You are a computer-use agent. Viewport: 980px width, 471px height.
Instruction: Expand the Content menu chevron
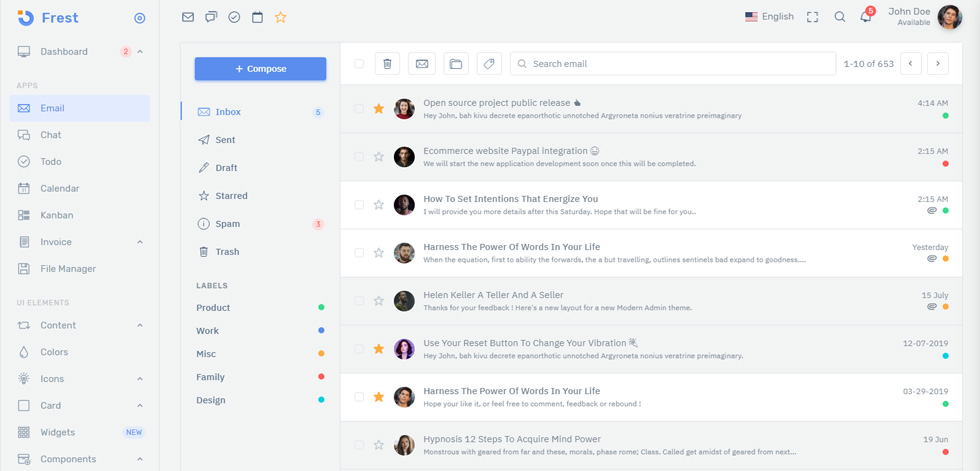(140, 325)
